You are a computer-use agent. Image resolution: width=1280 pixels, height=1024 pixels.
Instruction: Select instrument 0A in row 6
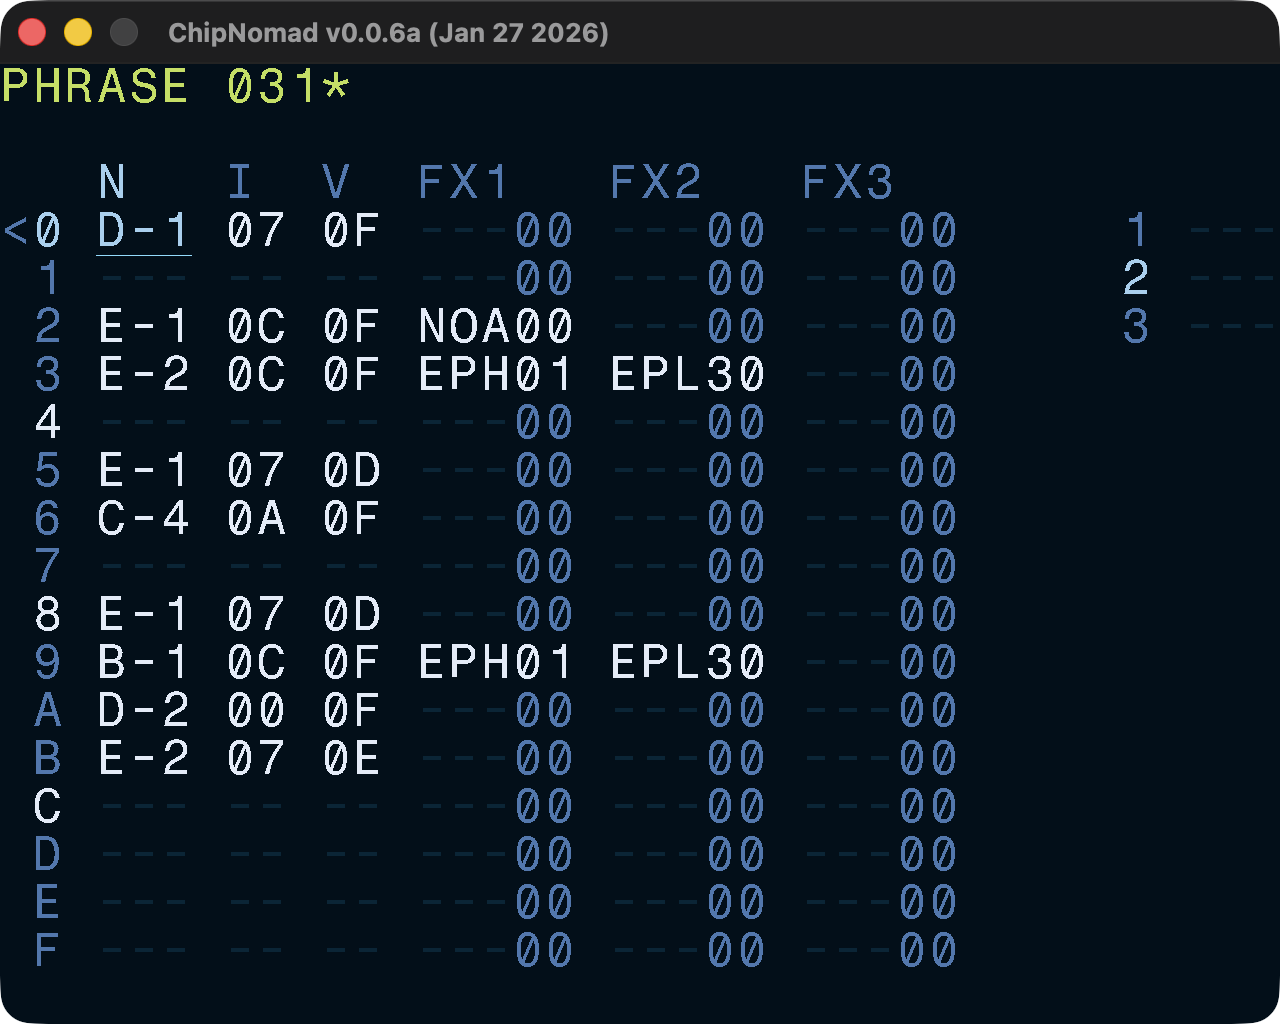coord(256,519)
